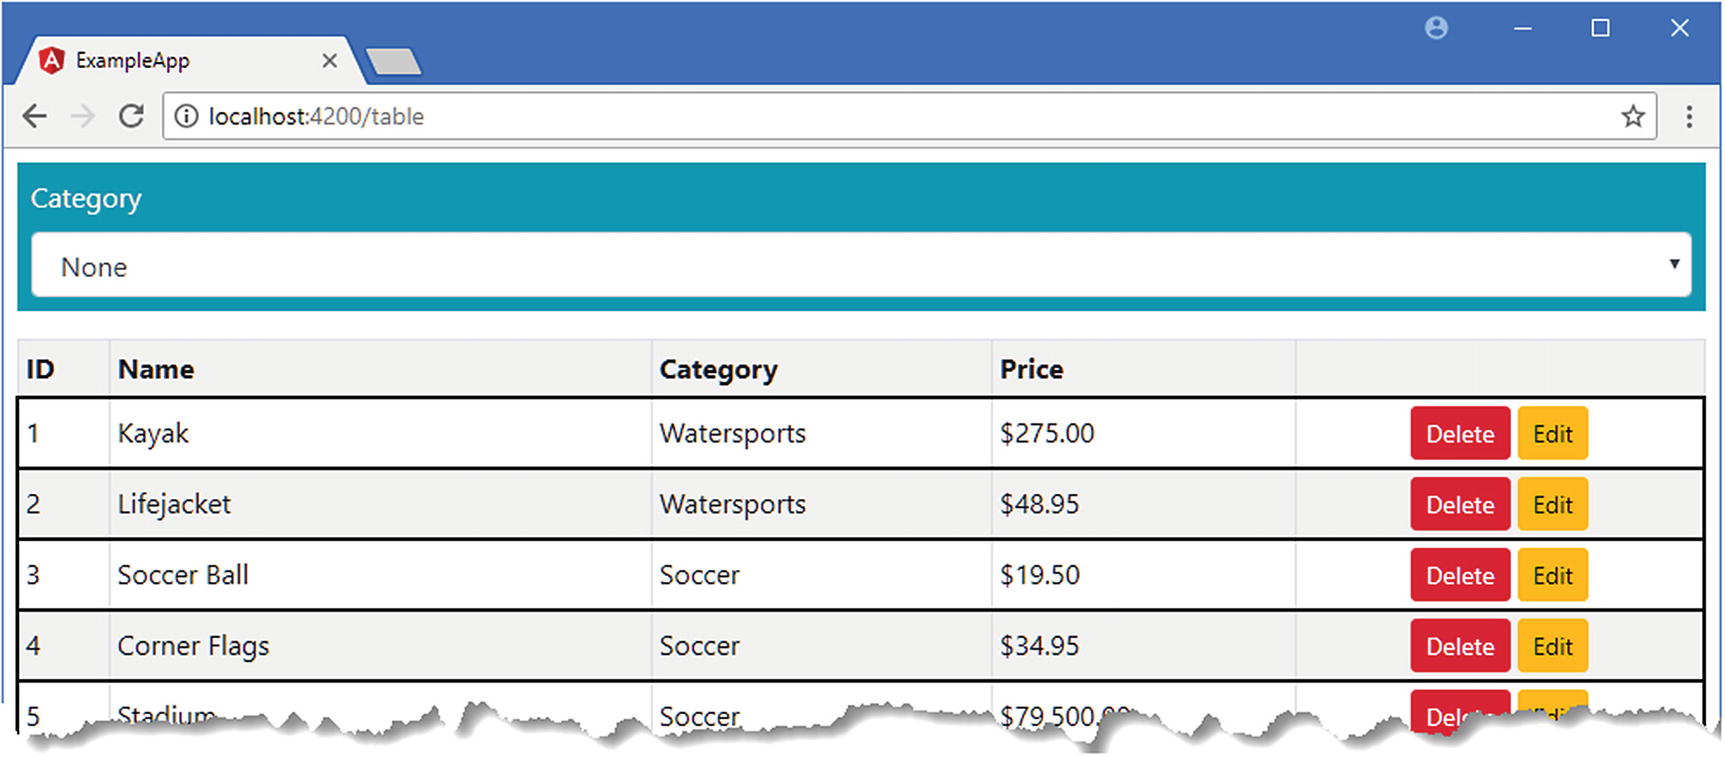This screenshot has width=1725, height=757.
Task: Close the ExampleApp tab
Action: [329, 61]
